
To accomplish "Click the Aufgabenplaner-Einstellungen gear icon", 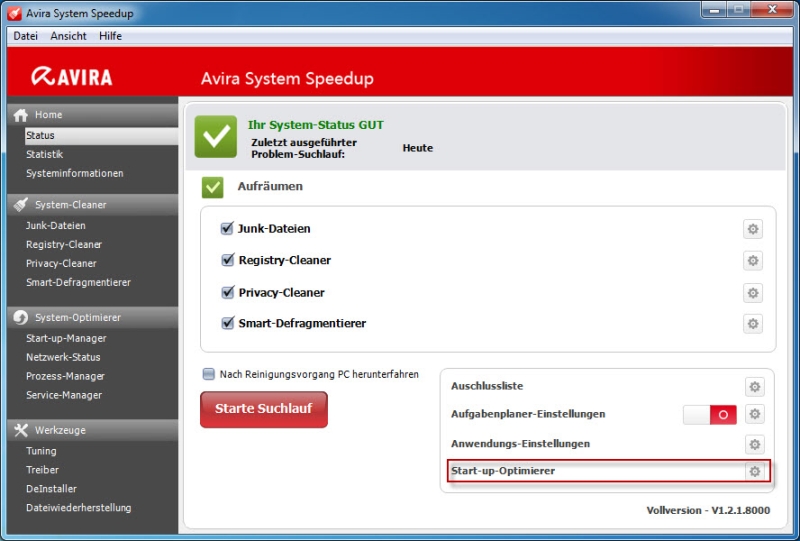I will pyautogui.click(x=755, y=414).
